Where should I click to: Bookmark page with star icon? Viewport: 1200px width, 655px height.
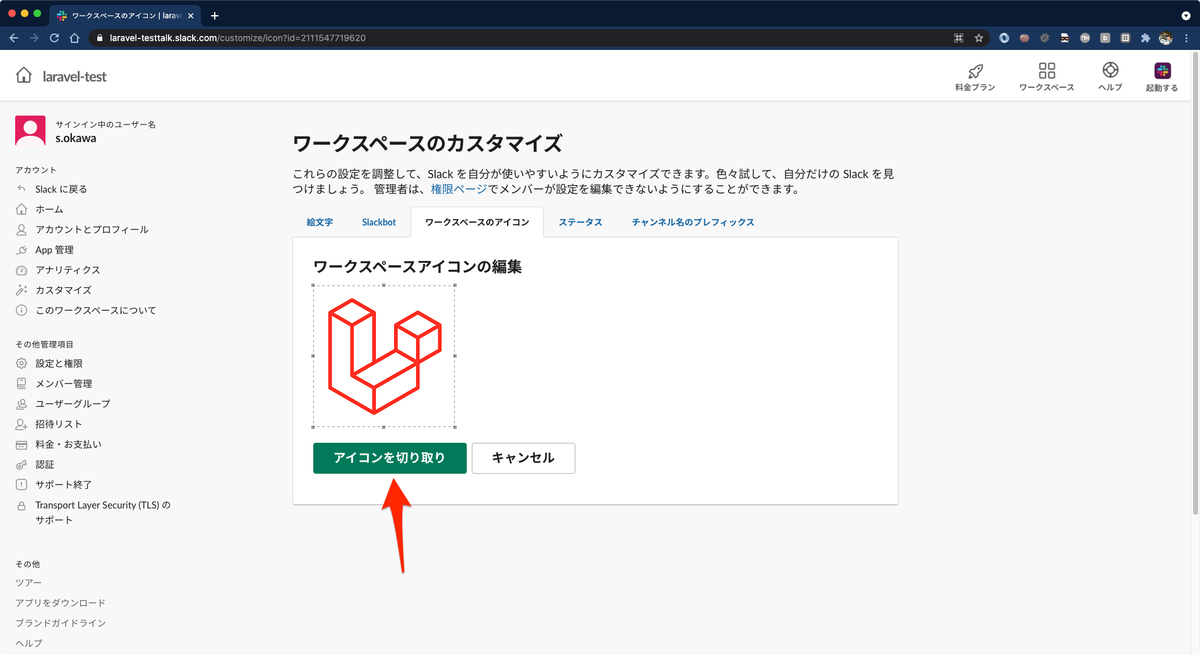pyautogui.click(x=979, y=38)
